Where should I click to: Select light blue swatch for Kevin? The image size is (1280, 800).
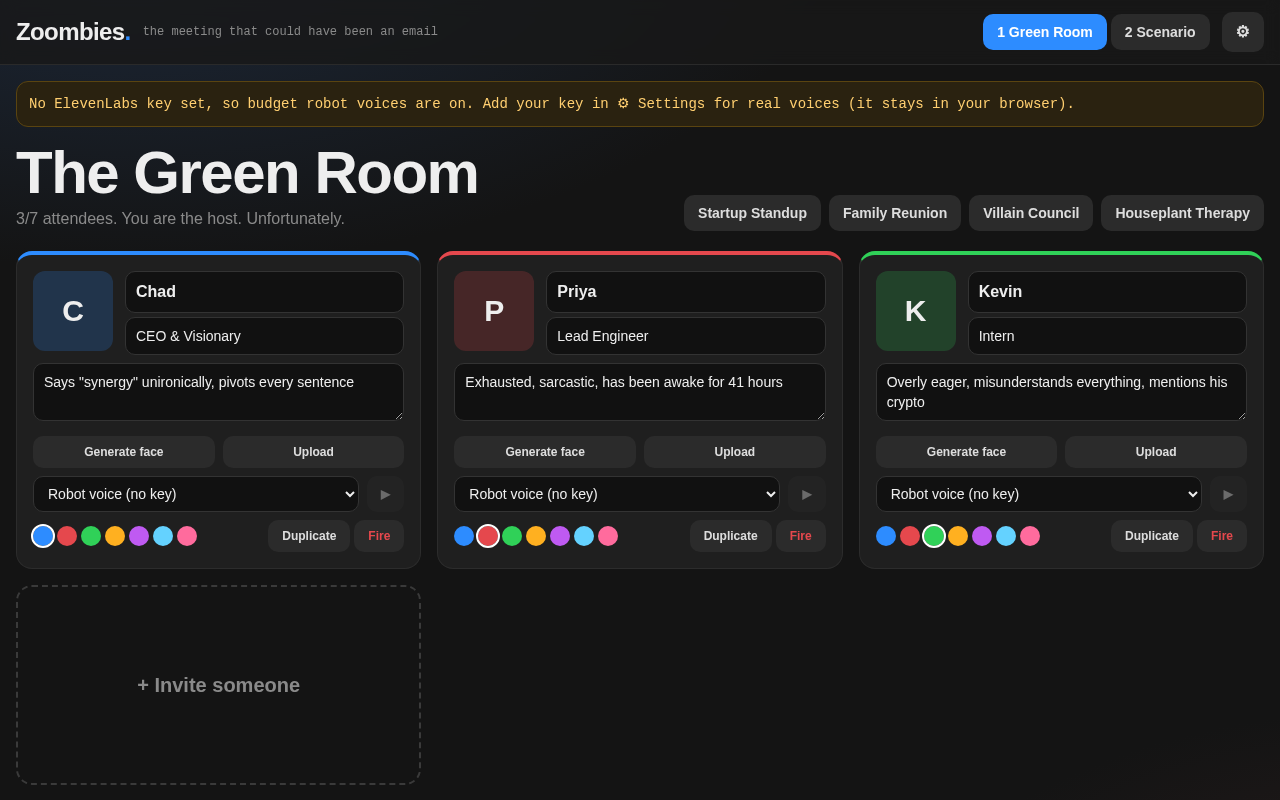[x=1006, y=536]
